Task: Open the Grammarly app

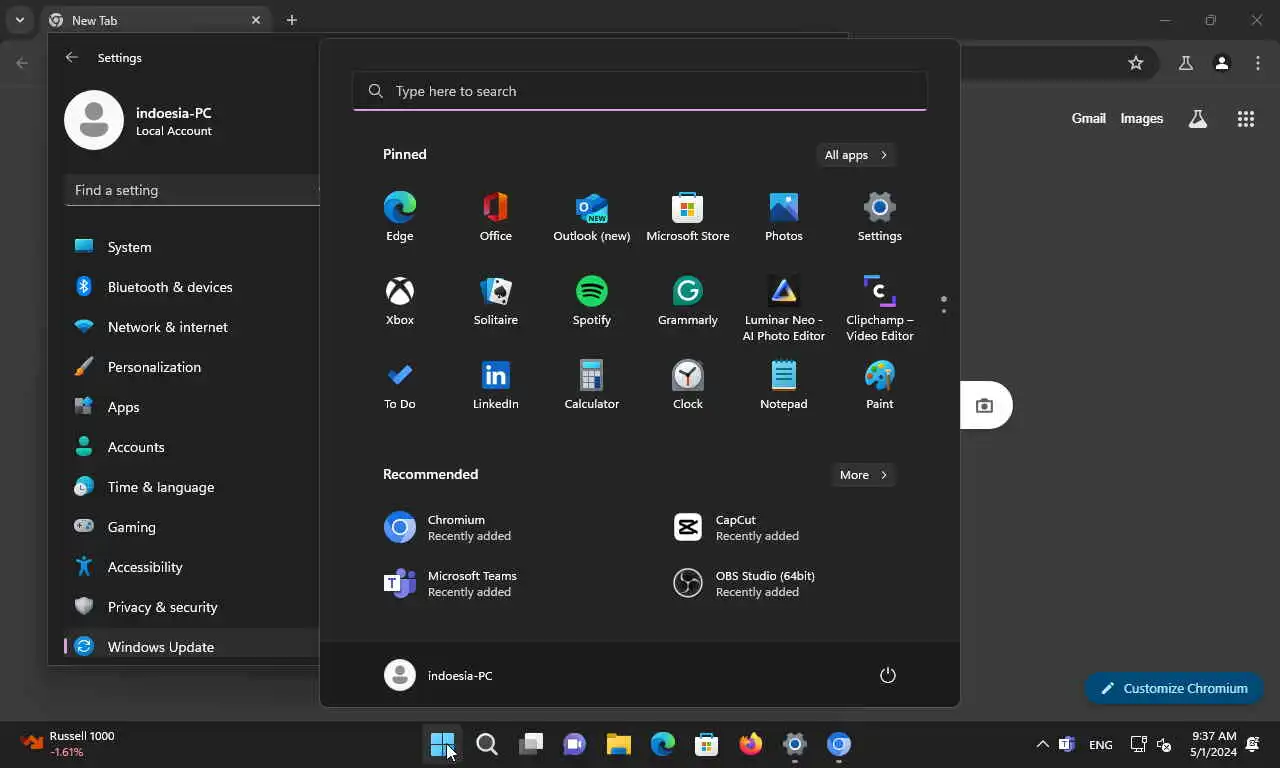Action: [x=687, y=301]
